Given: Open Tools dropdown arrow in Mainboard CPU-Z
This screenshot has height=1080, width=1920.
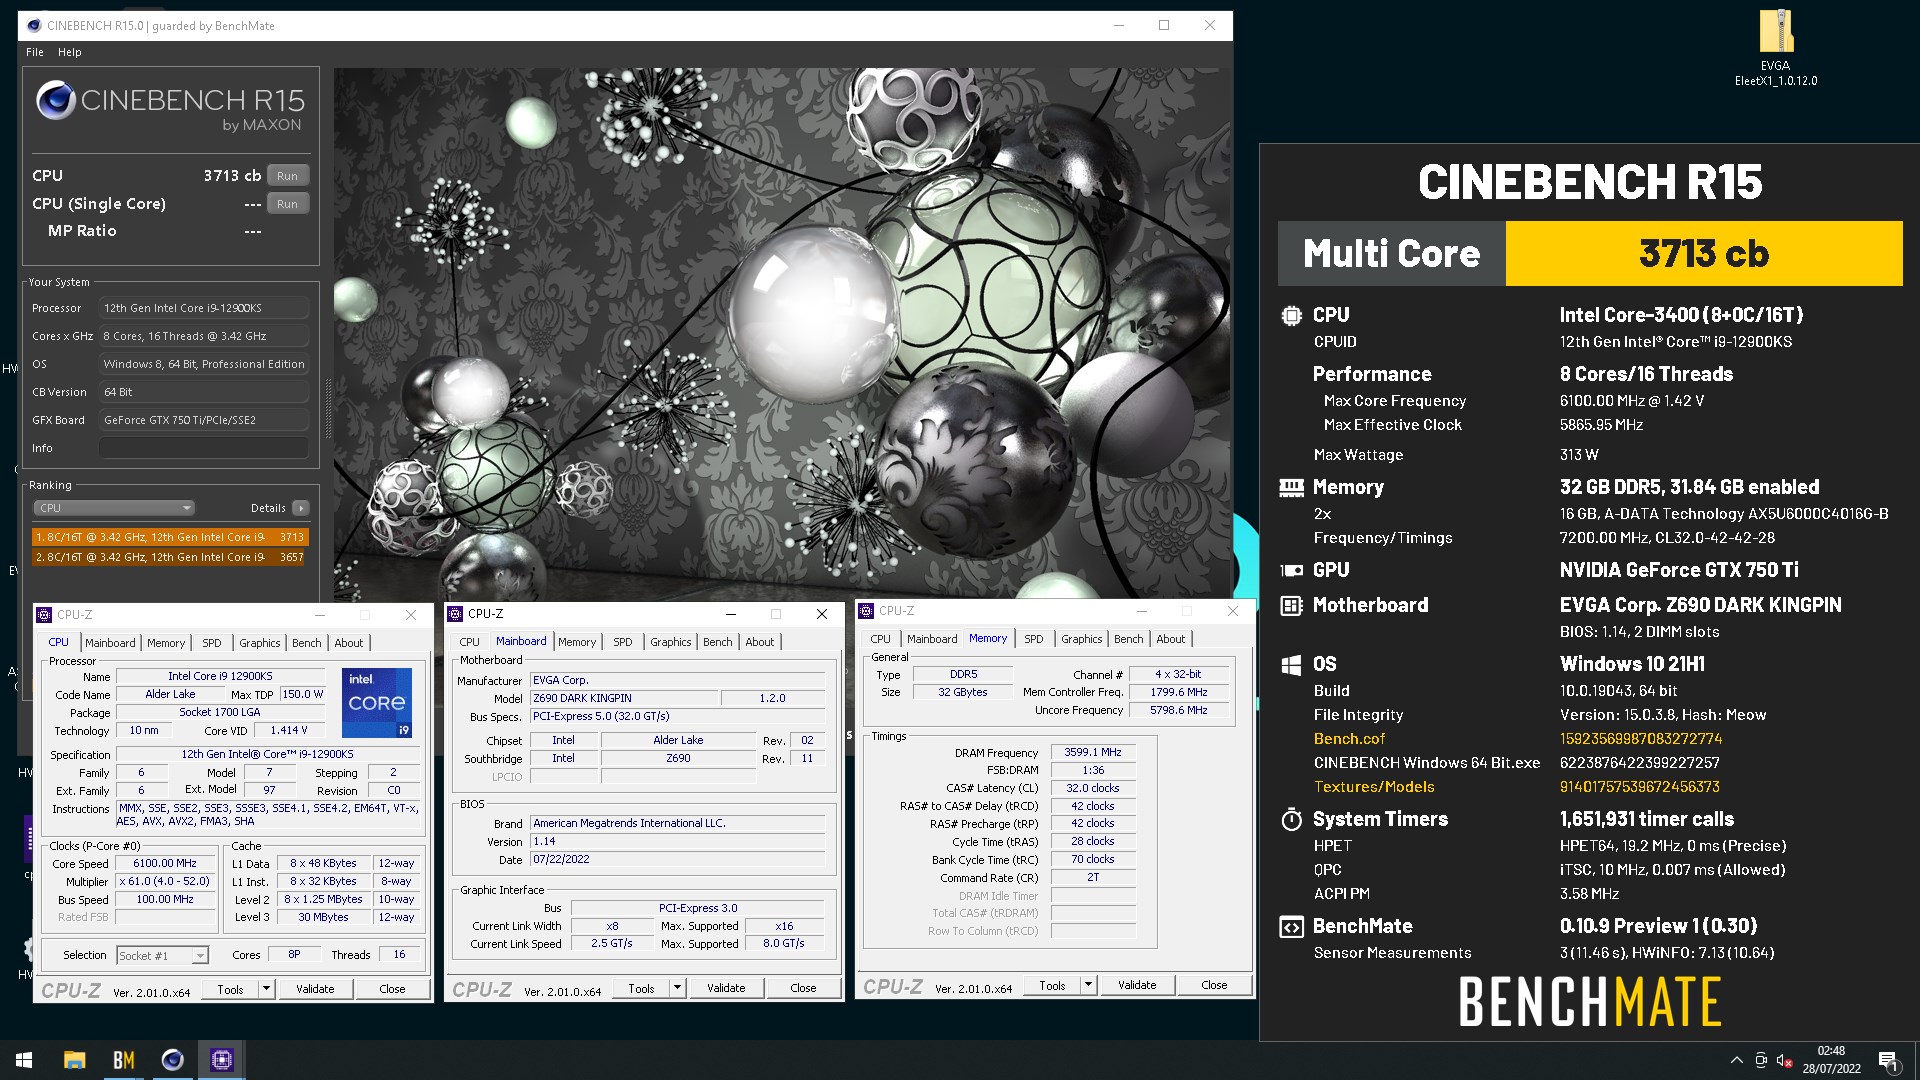Looking at the screenshot, I should 677,988.
